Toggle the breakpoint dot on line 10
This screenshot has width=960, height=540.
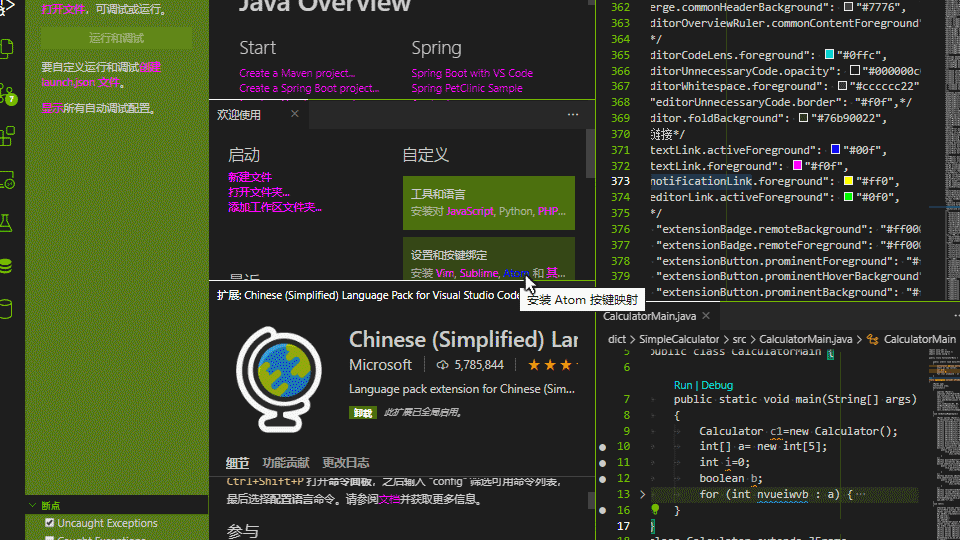602,447
